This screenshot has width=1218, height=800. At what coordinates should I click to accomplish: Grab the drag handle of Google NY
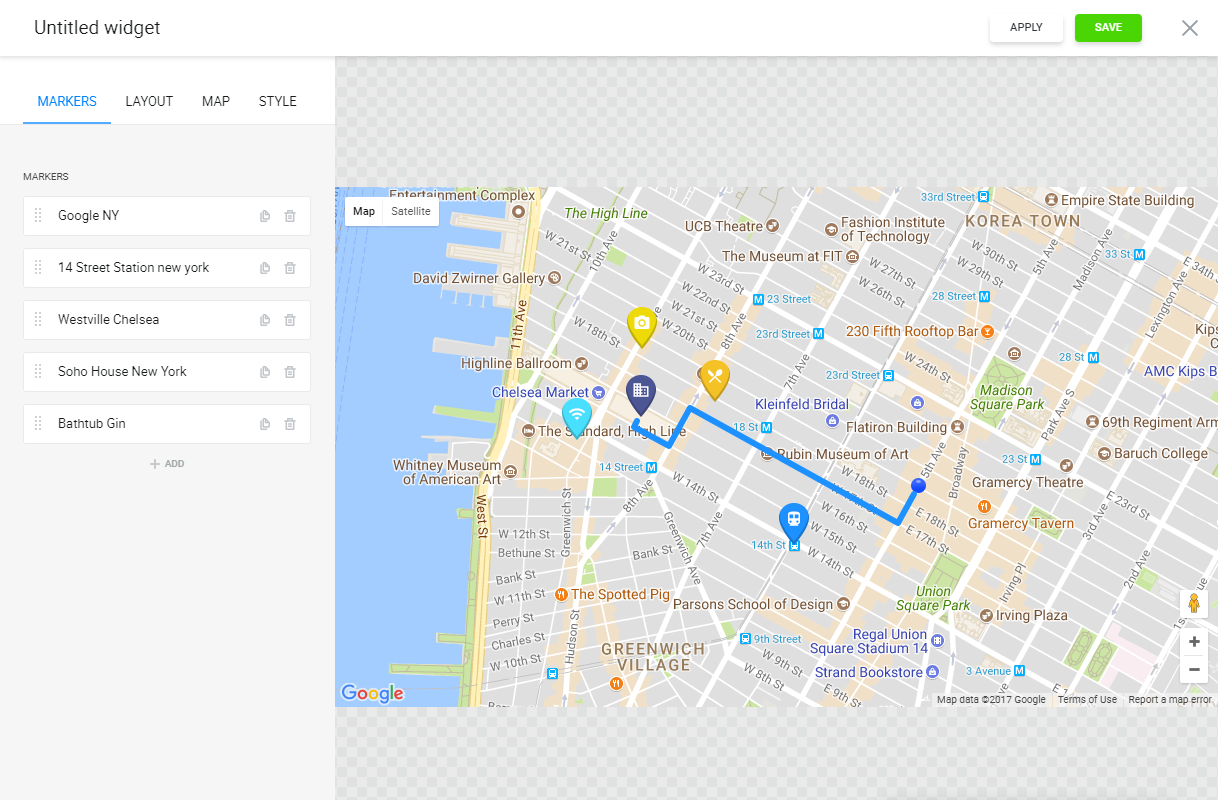(x=38, y=216)
